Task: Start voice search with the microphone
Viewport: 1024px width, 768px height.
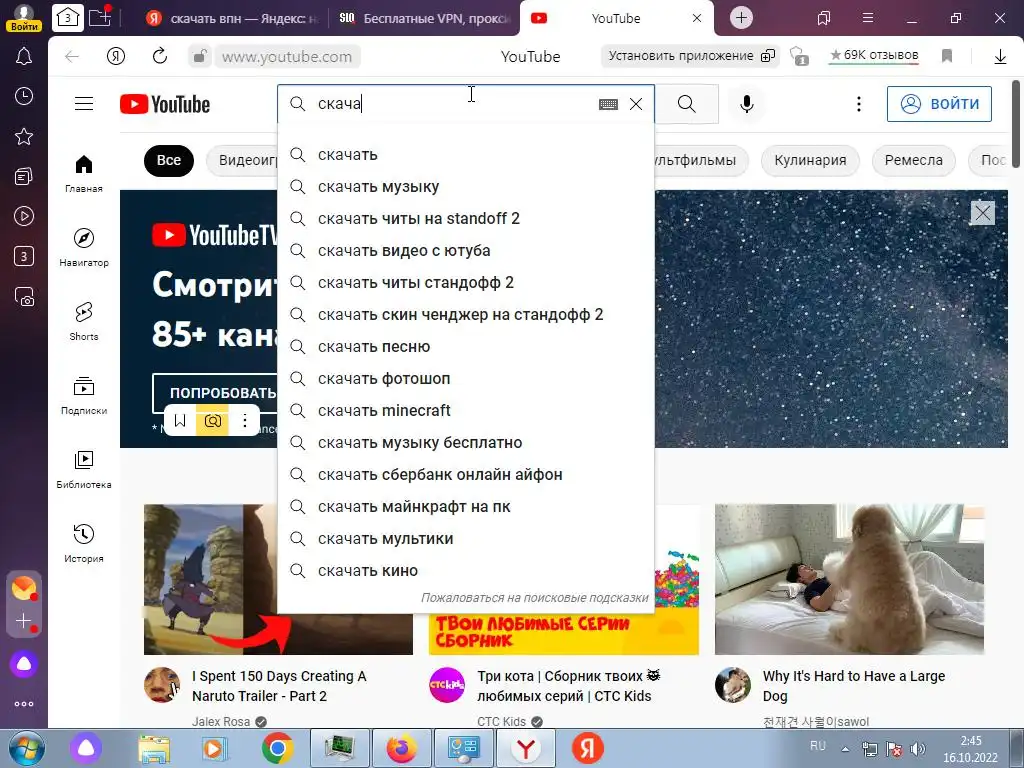Action: [x=746, y=104]
